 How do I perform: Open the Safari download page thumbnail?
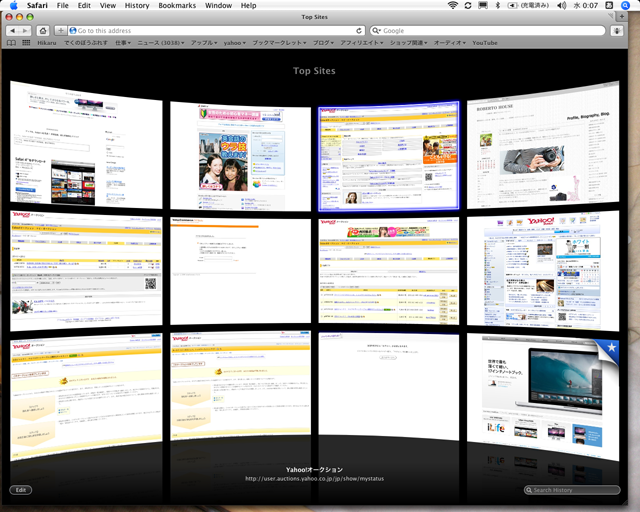[86, 145]
